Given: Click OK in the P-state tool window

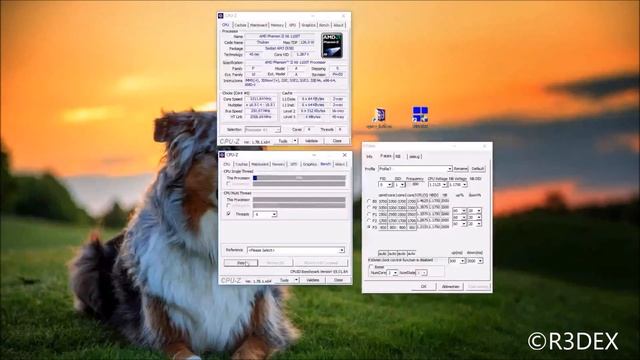Looking at the screenshot, I should point(423,286).
